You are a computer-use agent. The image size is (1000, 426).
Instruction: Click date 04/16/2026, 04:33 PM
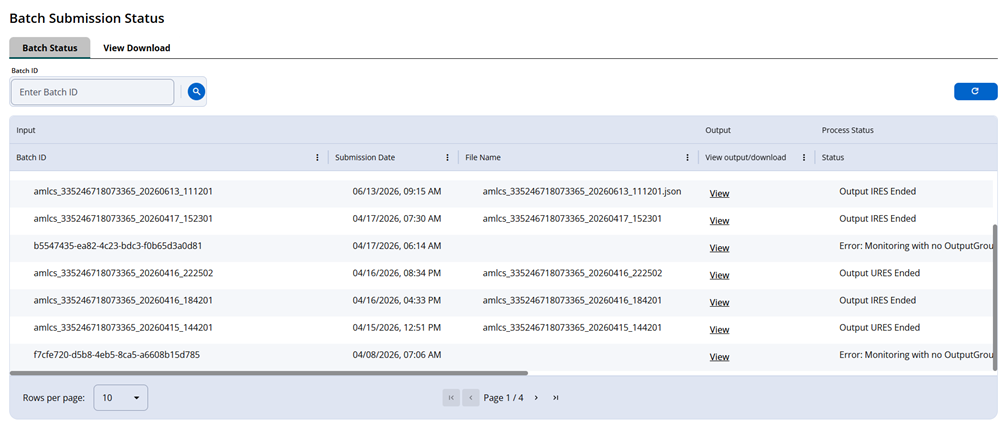tap(397, 300)
